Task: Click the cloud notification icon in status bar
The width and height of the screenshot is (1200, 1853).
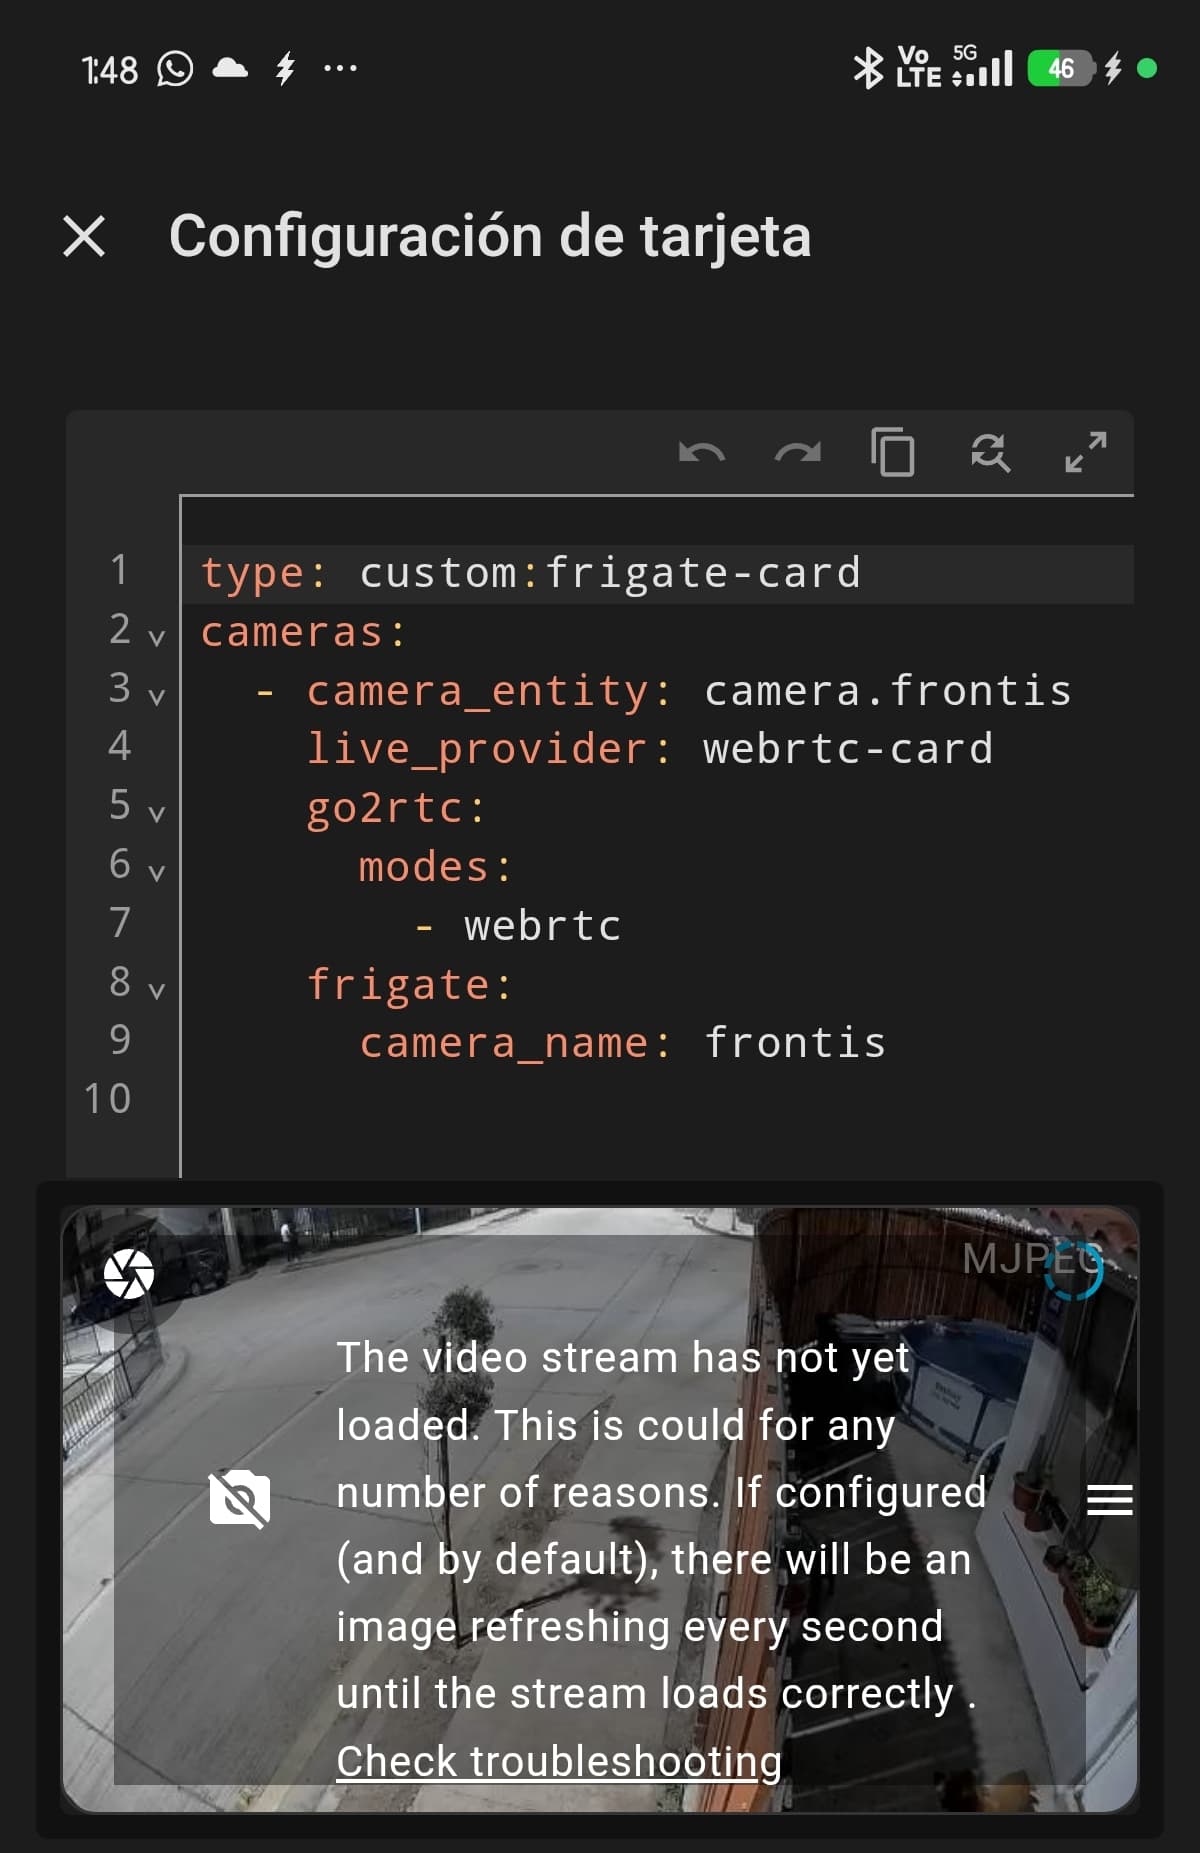Action: 231,68
